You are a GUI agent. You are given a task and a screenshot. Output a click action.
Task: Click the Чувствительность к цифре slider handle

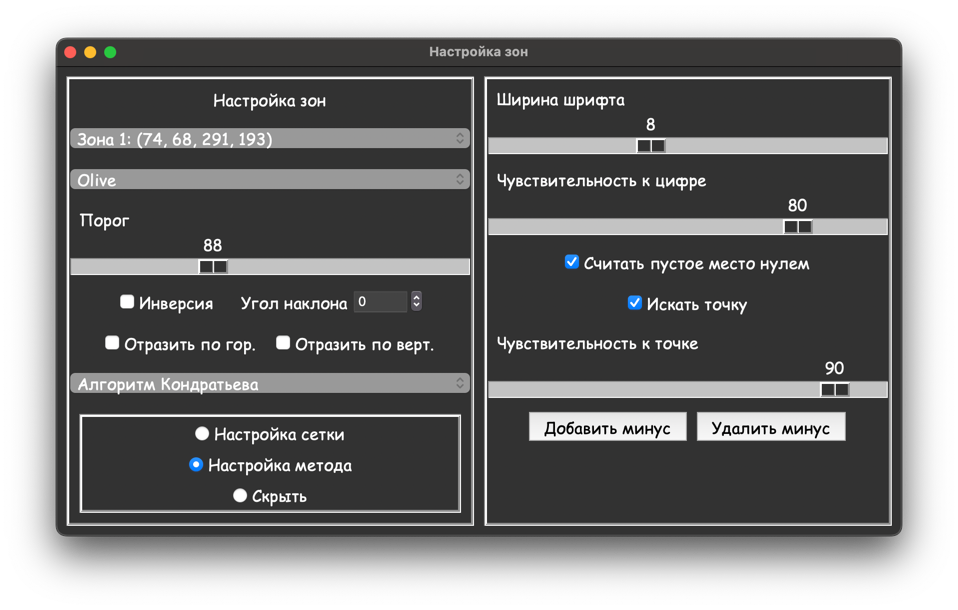797,227
